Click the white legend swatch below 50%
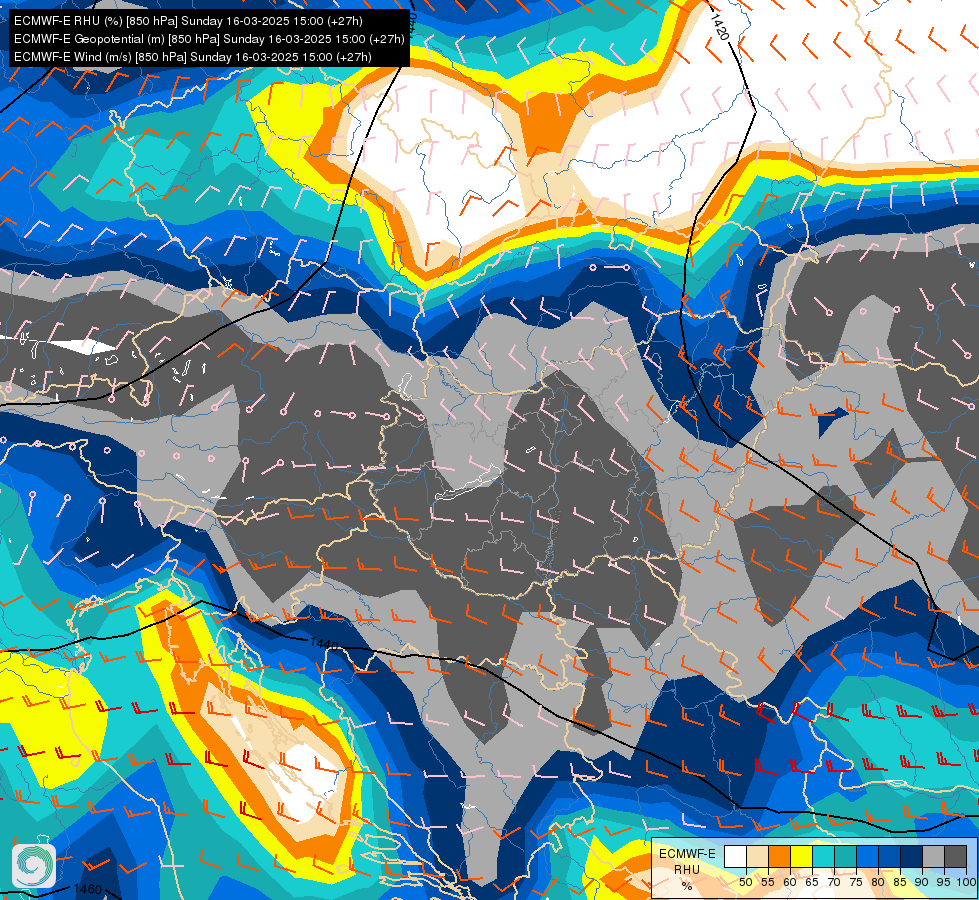This screenshot has height=900, width=979. [x=735, y=856]
